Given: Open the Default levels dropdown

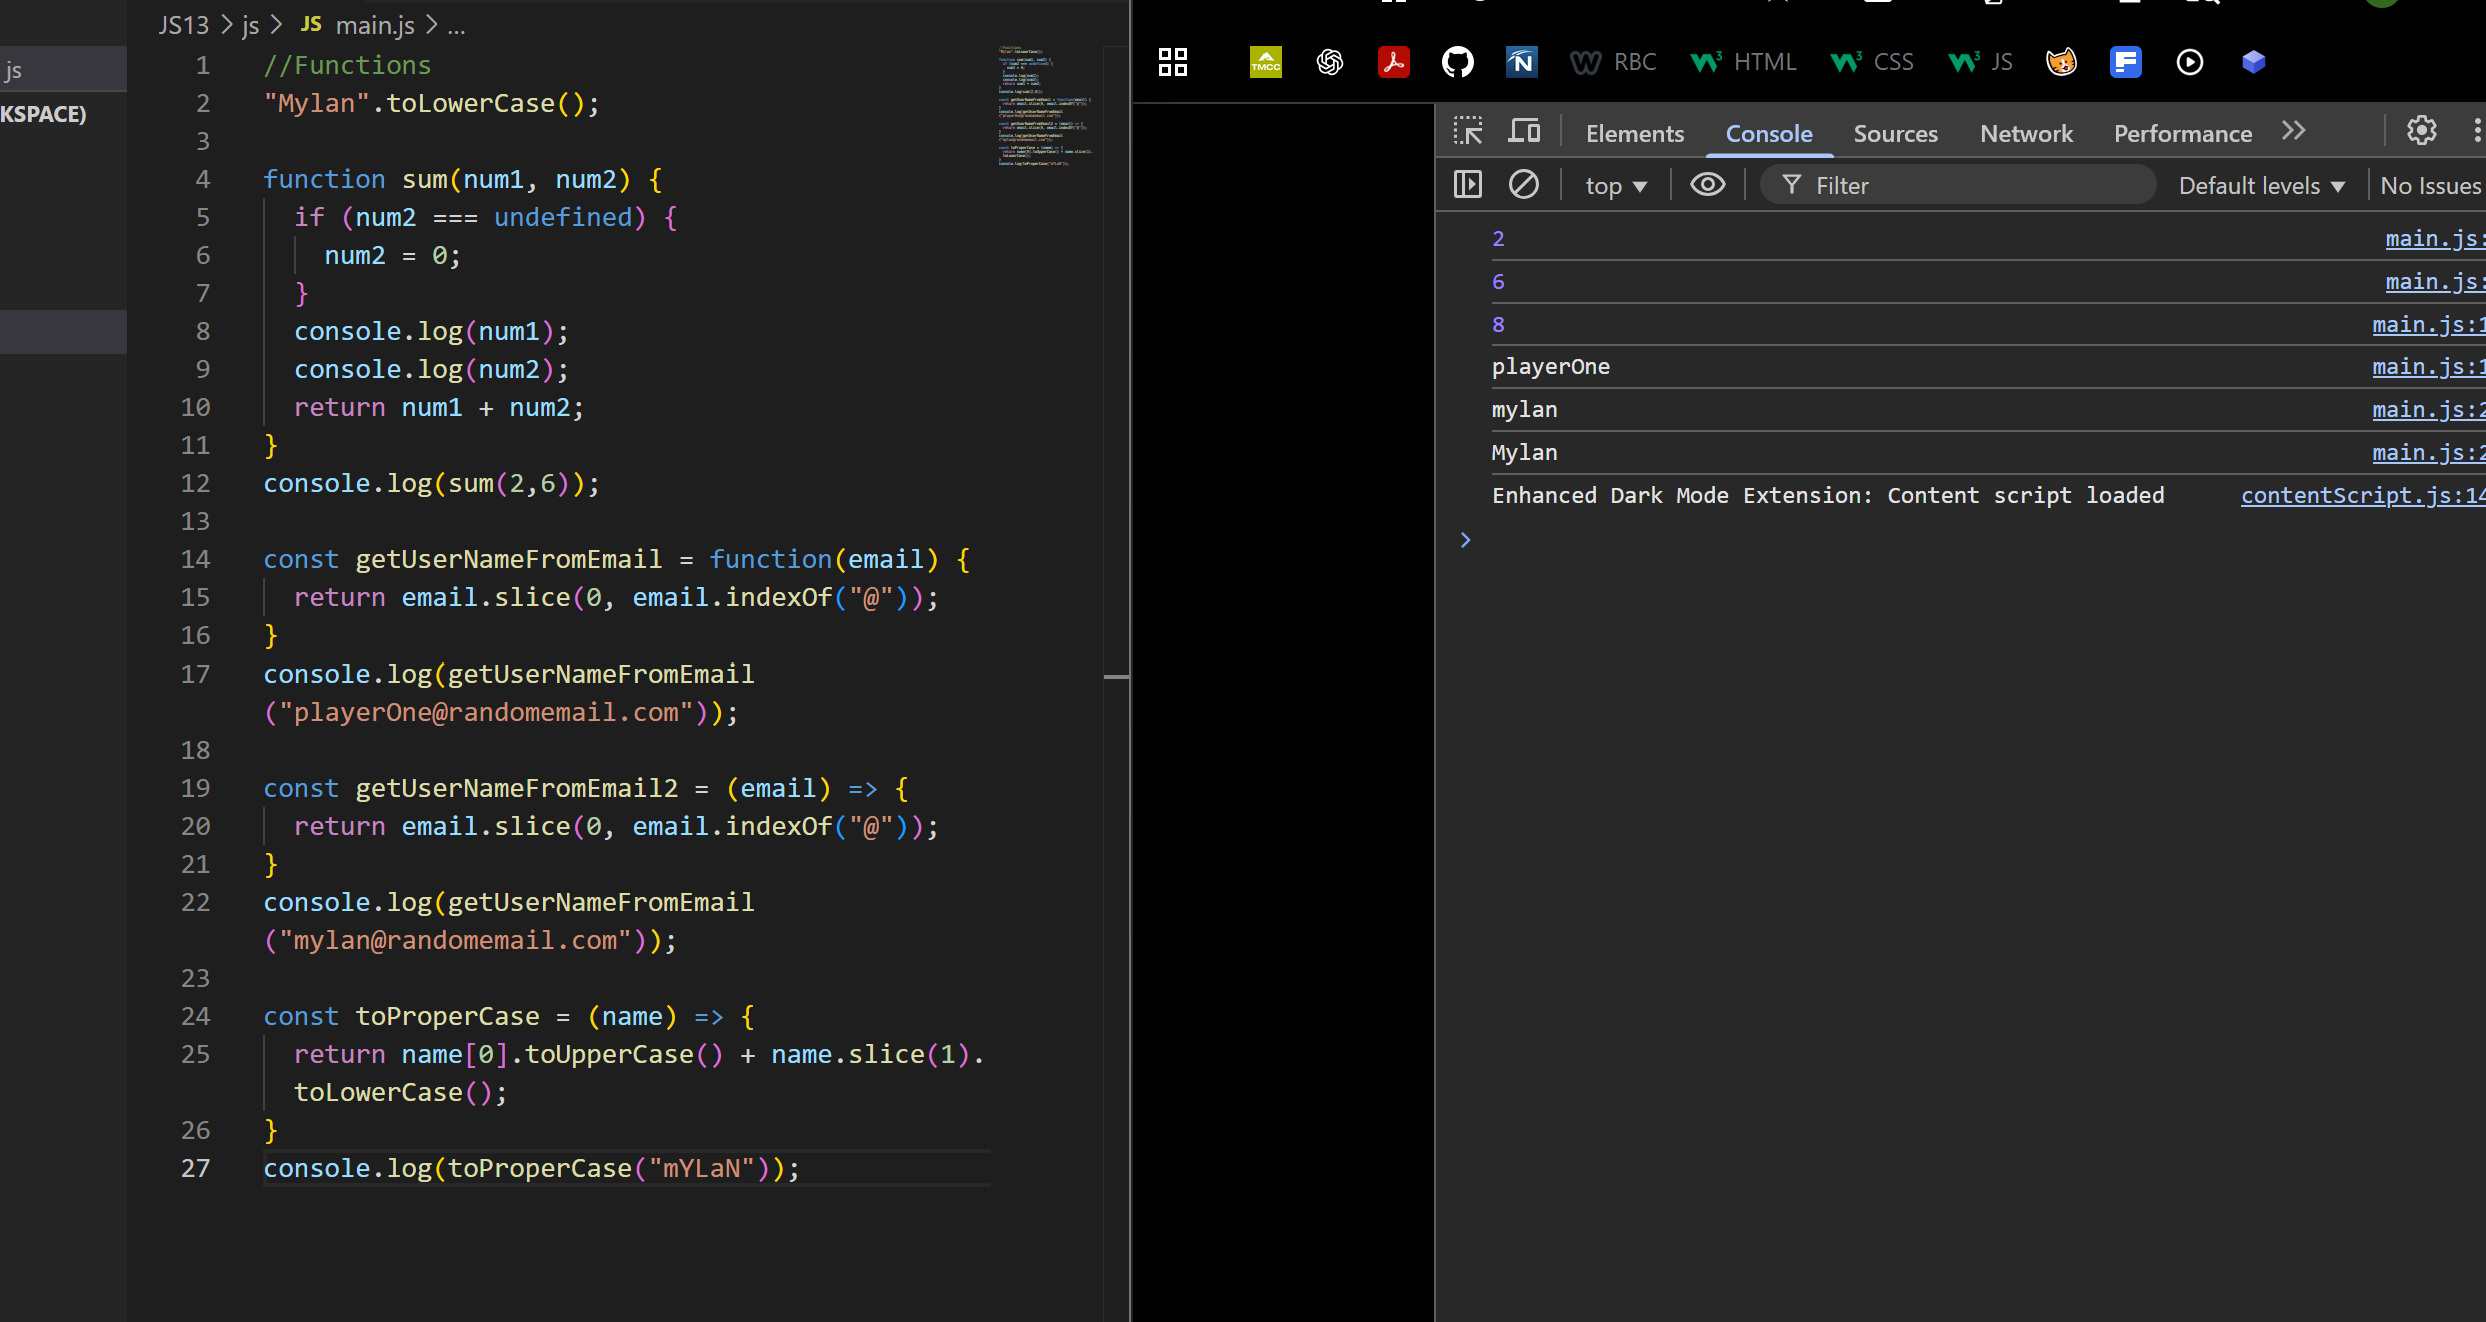Looking at the screenshot, I should pos(2261,186).
